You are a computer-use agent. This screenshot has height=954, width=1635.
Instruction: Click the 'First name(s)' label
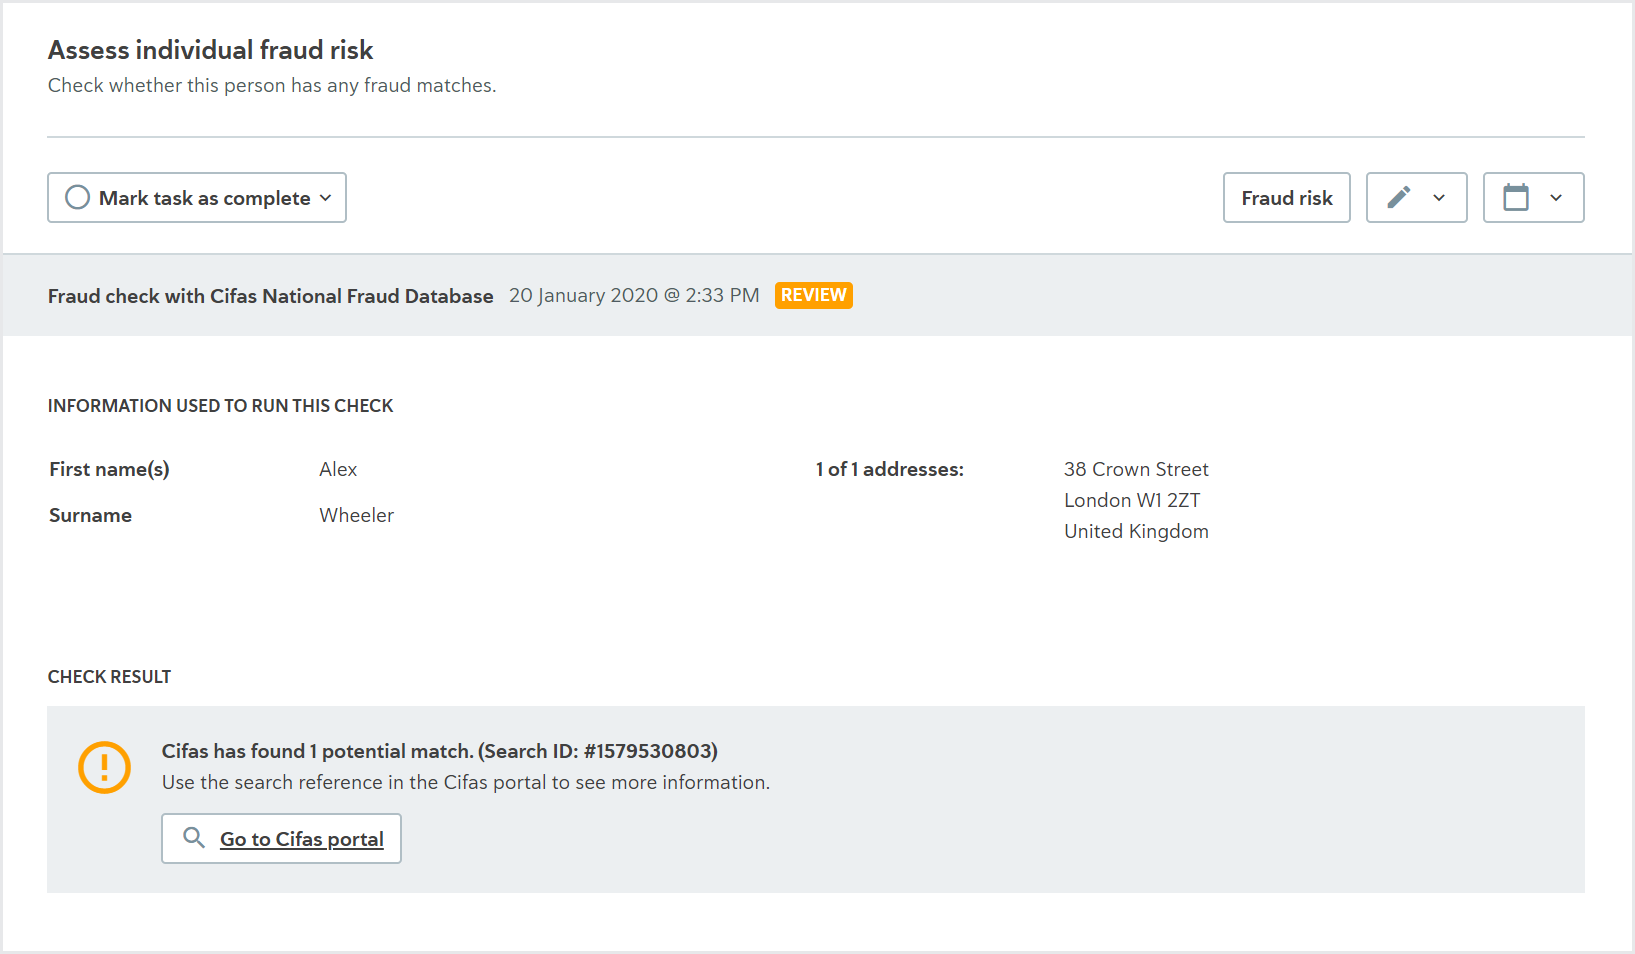click(x=109, y=469)
